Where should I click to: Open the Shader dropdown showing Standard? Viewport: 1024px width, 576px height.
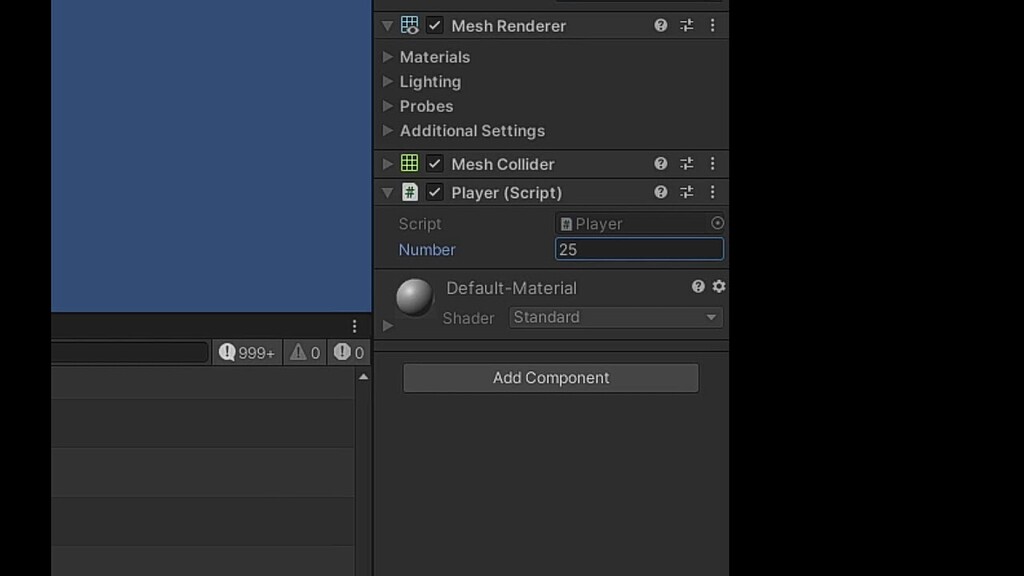pos(614,317)
